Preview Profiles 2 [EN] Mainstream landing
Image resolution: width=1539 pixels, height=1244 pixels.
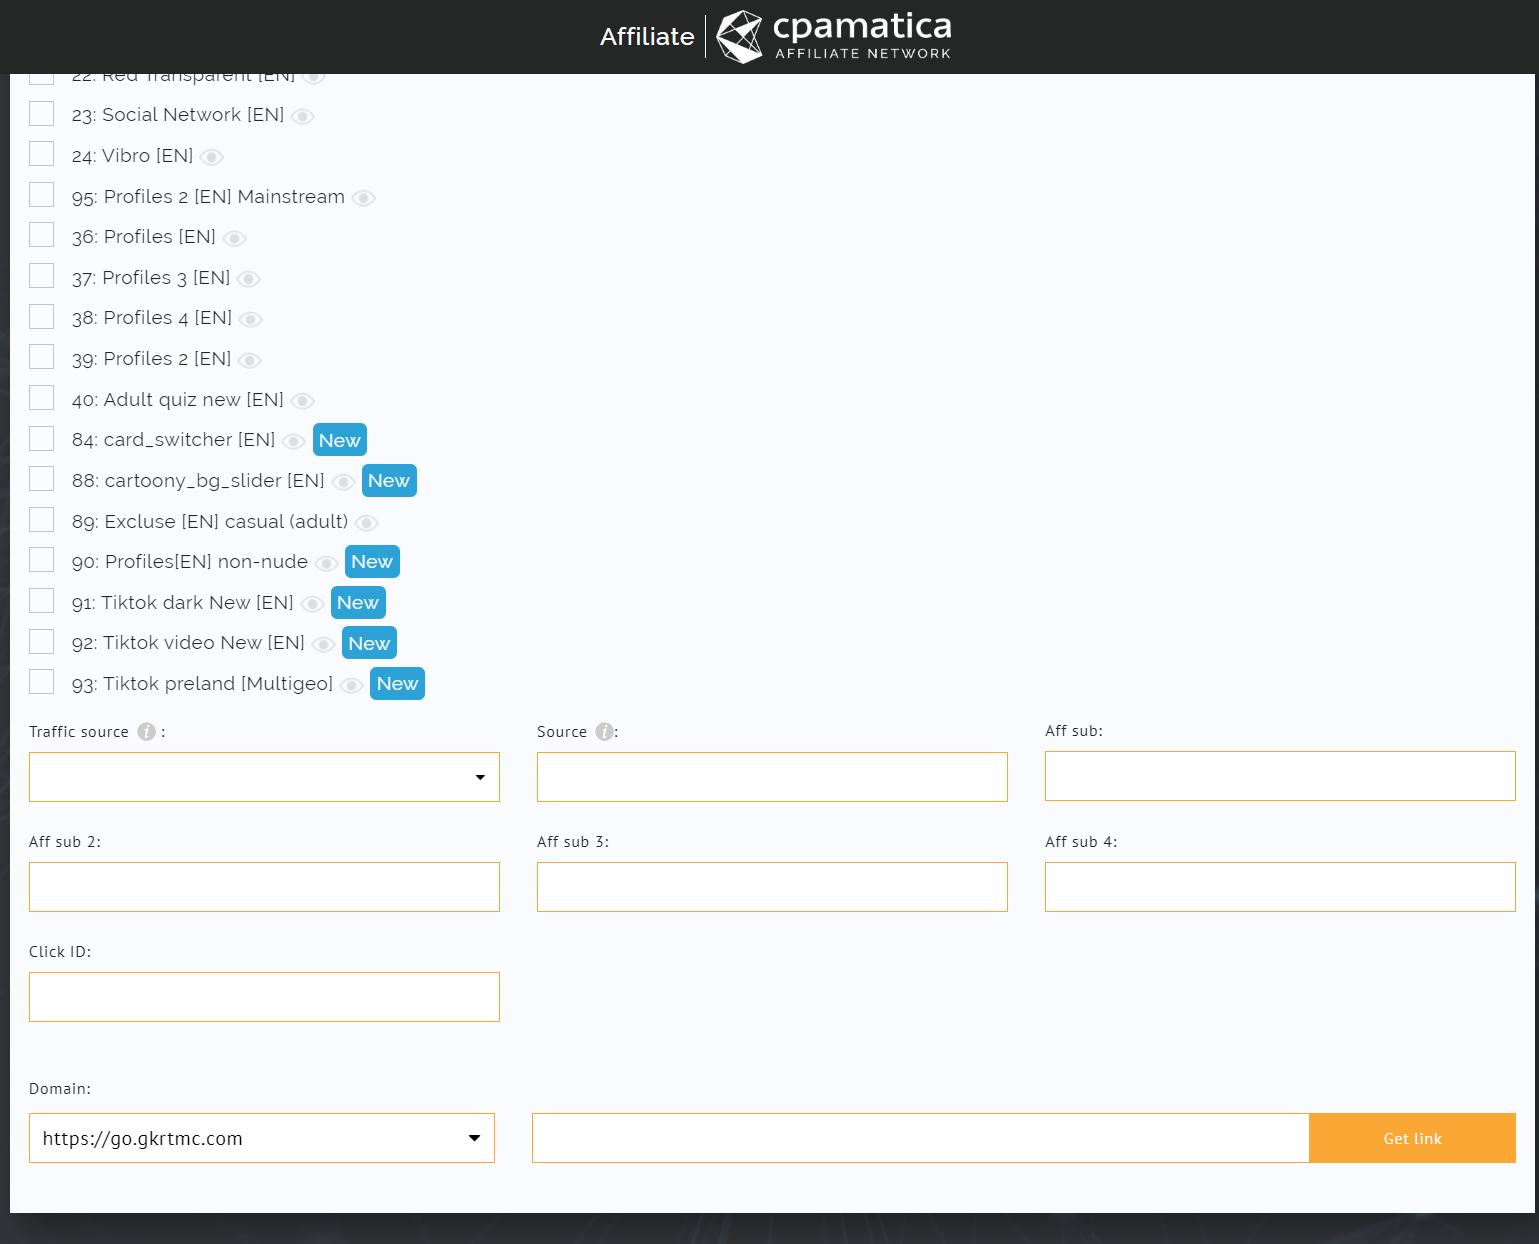(364, 198)
